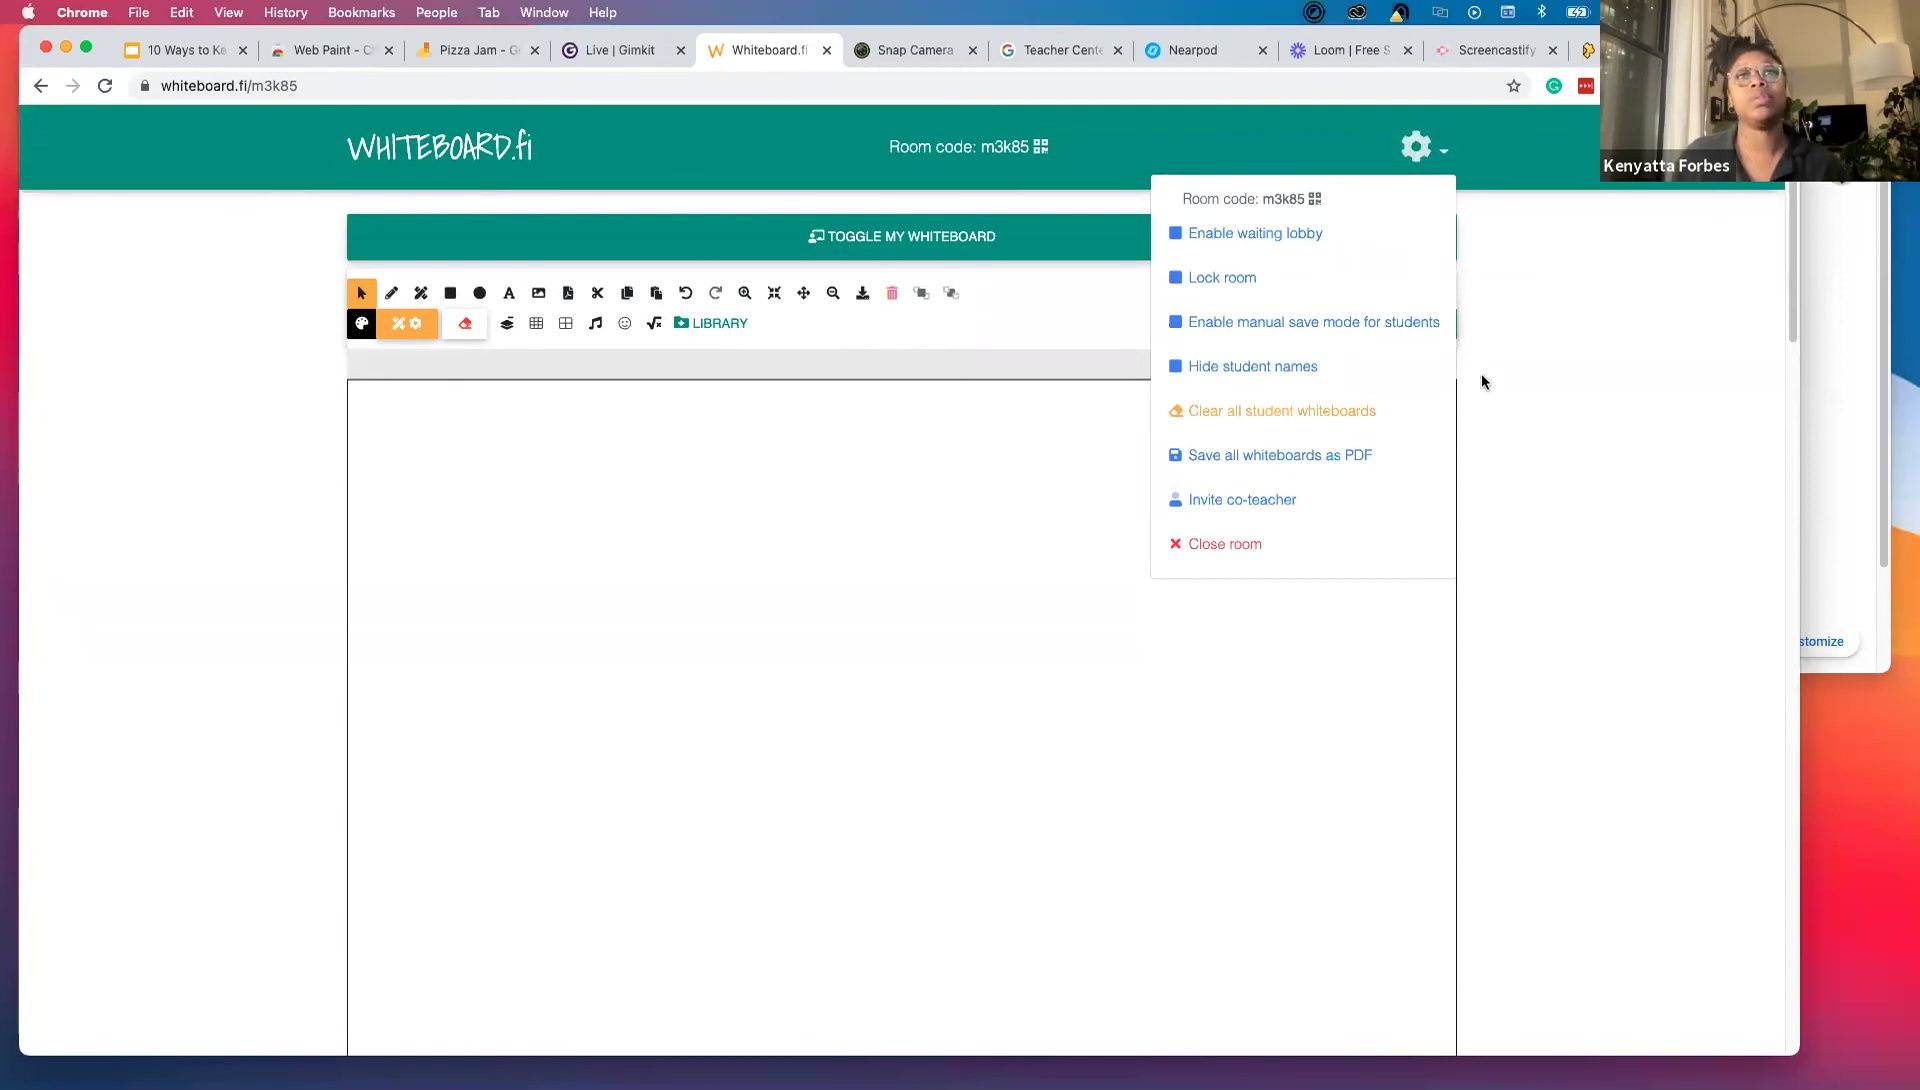Click the paste clipboard icon
1920x1090 pixels.
coord(656,293)
